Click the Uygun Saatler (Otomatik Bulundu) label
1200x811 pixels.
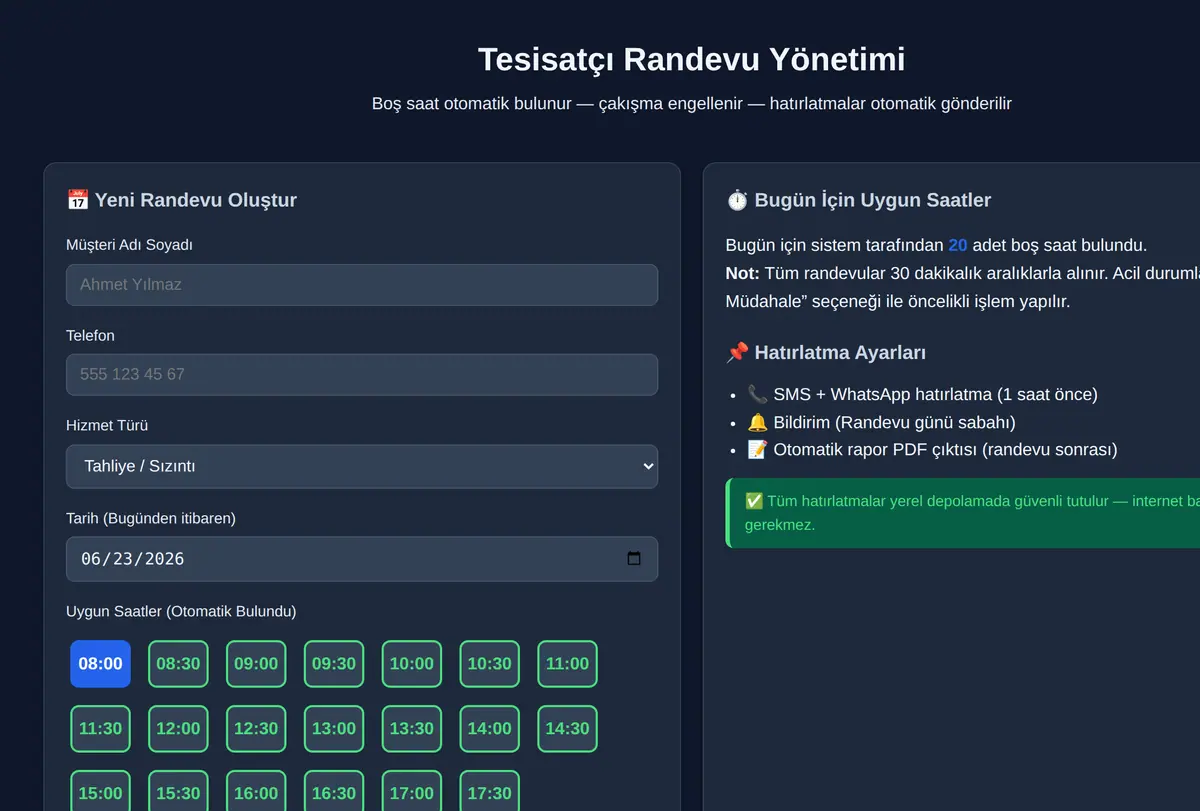tap(181, 611)
